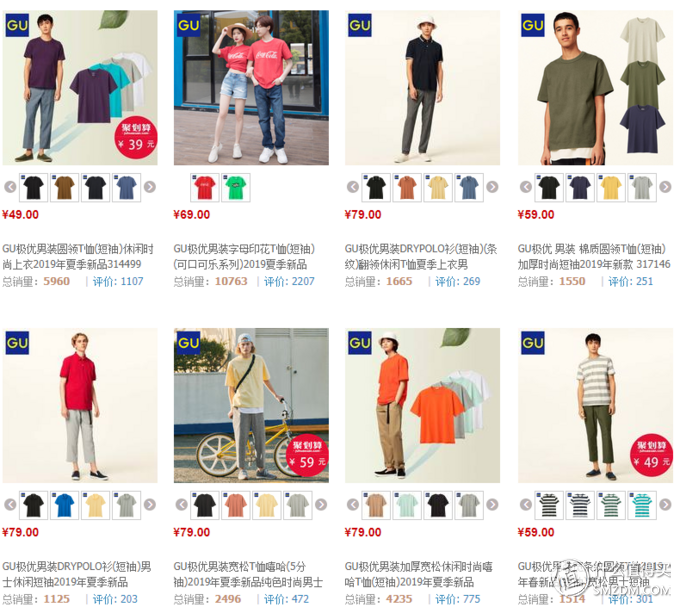Open reviews link showing 评价: 775
The width and height of the screenshot is (680, 607).
(458, 599)
